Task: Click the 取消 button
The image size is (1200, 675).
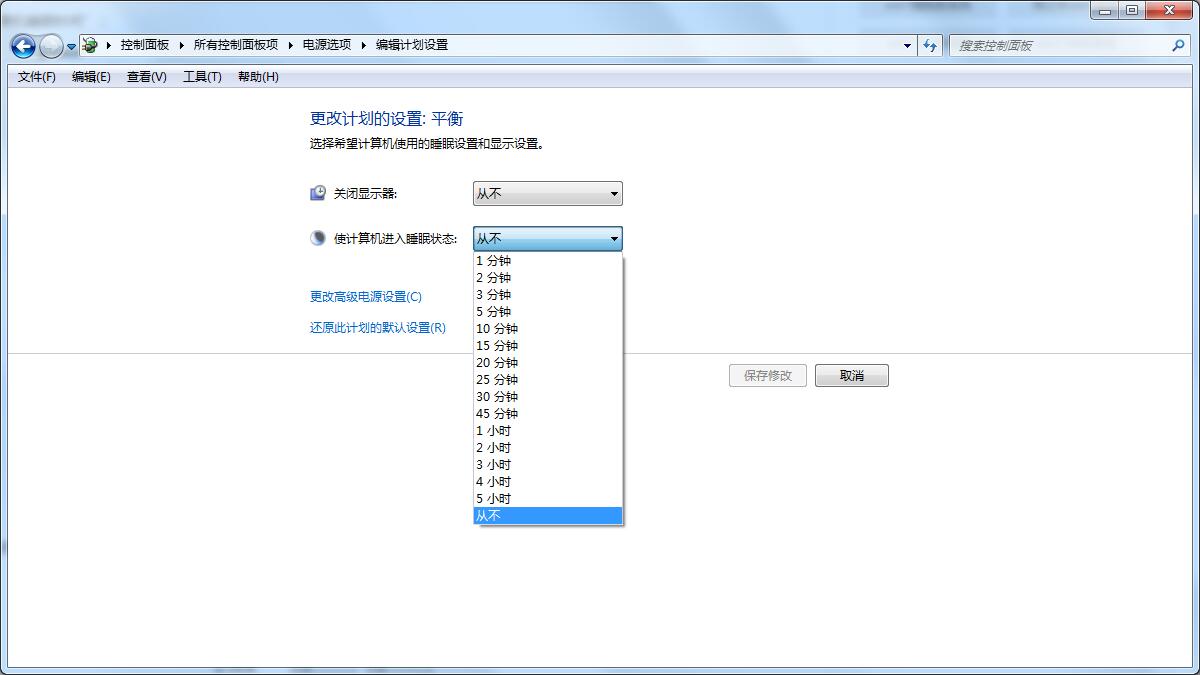Action: coord(851,375)
